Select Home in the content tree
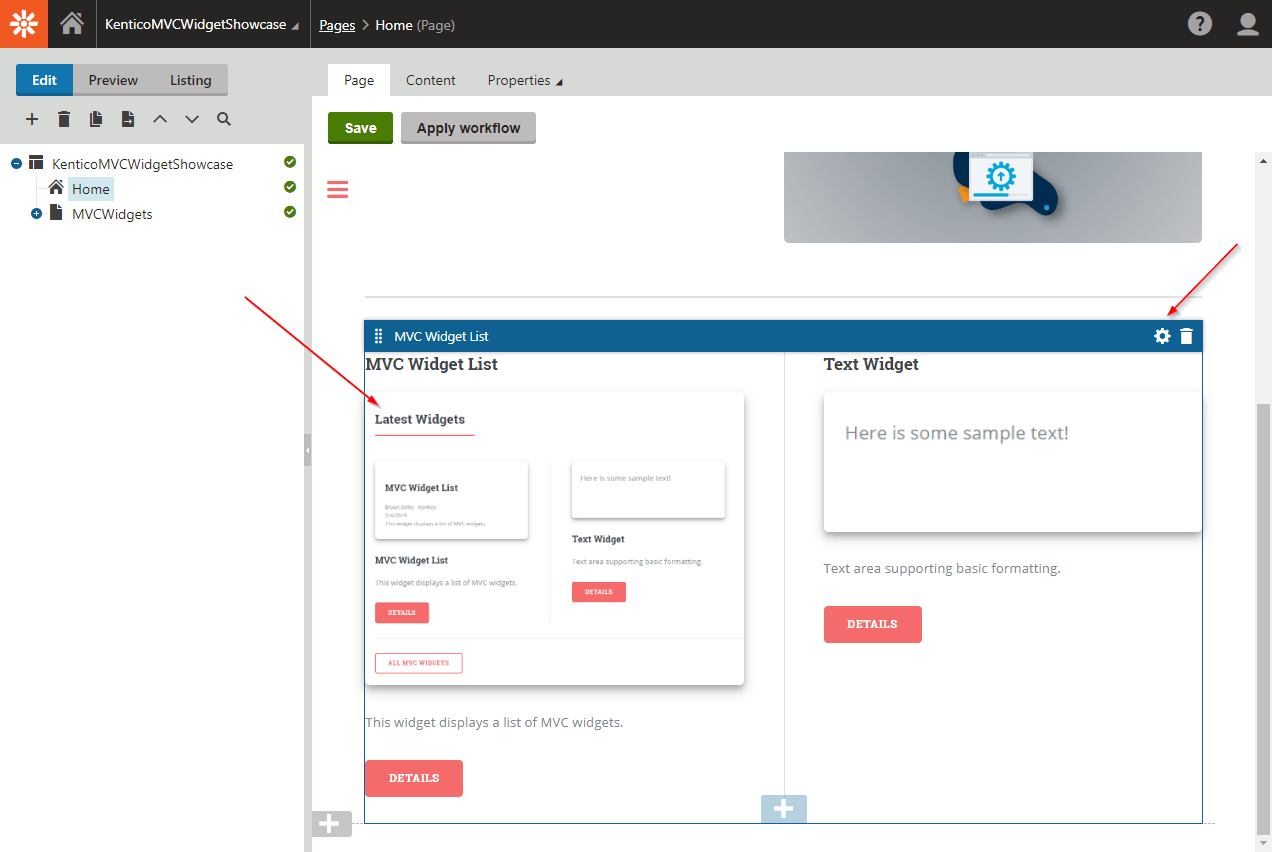Image resolution: width=1272 pixels, height=852 pixels. click(x=91, y=189)
